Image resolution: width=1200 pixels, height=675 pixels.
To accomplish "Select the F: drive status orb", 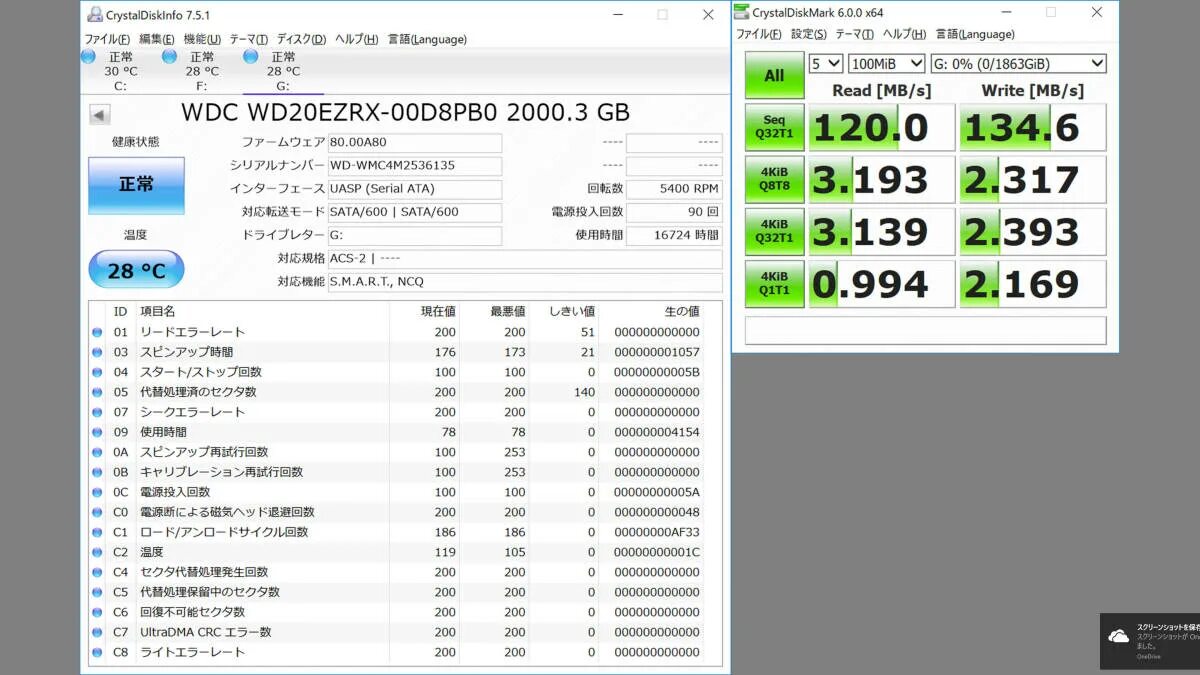I will coord(170,56).
